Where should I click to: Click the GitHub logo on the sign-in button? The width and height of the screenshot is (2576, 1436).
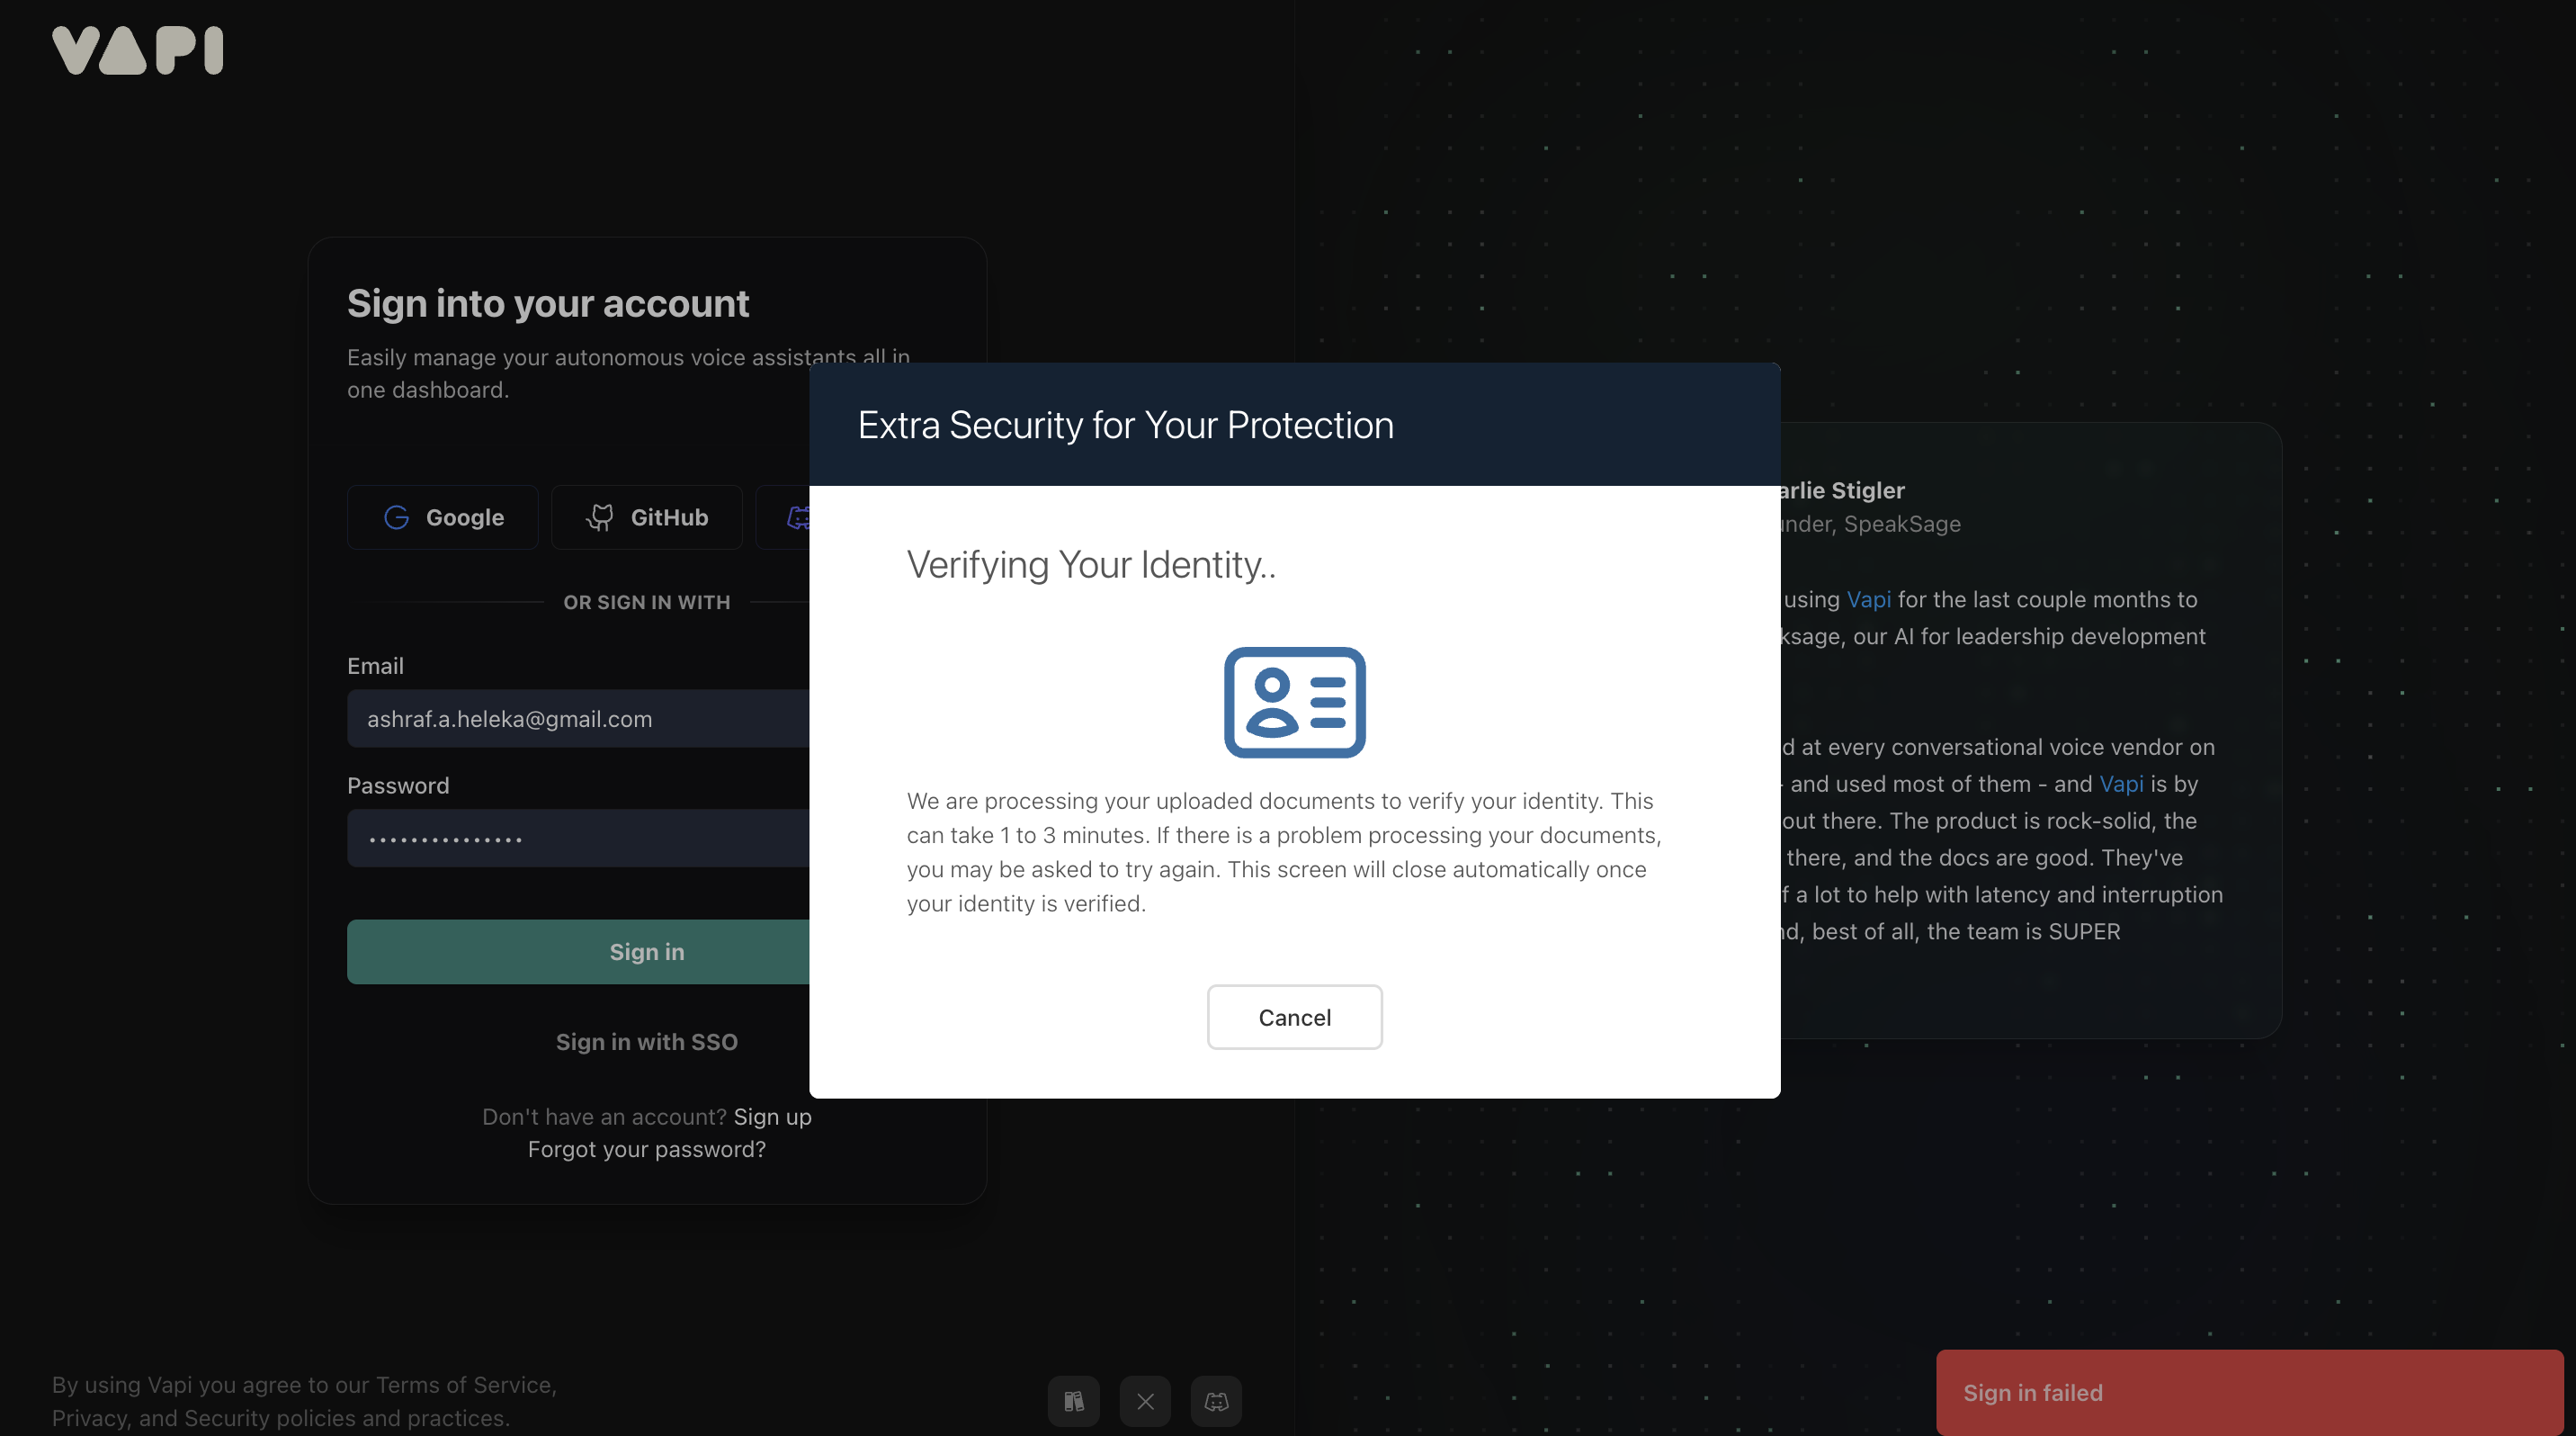[600, 517]
